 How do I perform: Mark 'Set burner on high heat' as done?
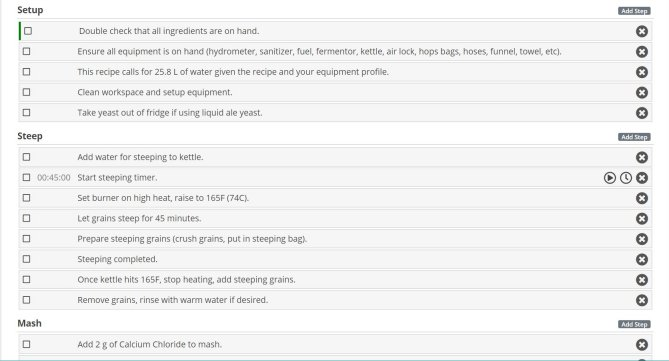point(26,198)
